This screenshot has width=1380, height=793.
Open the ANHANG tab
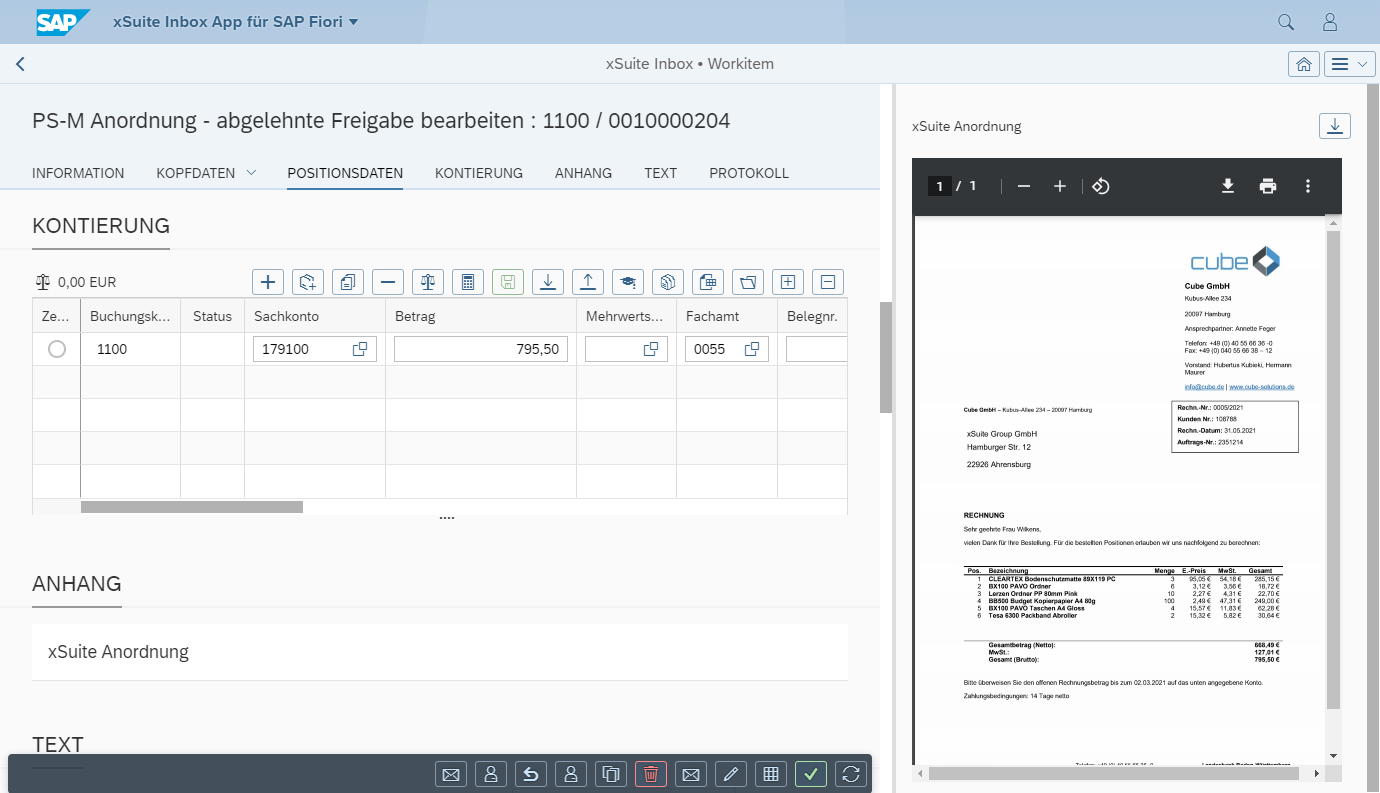point(583,172)
